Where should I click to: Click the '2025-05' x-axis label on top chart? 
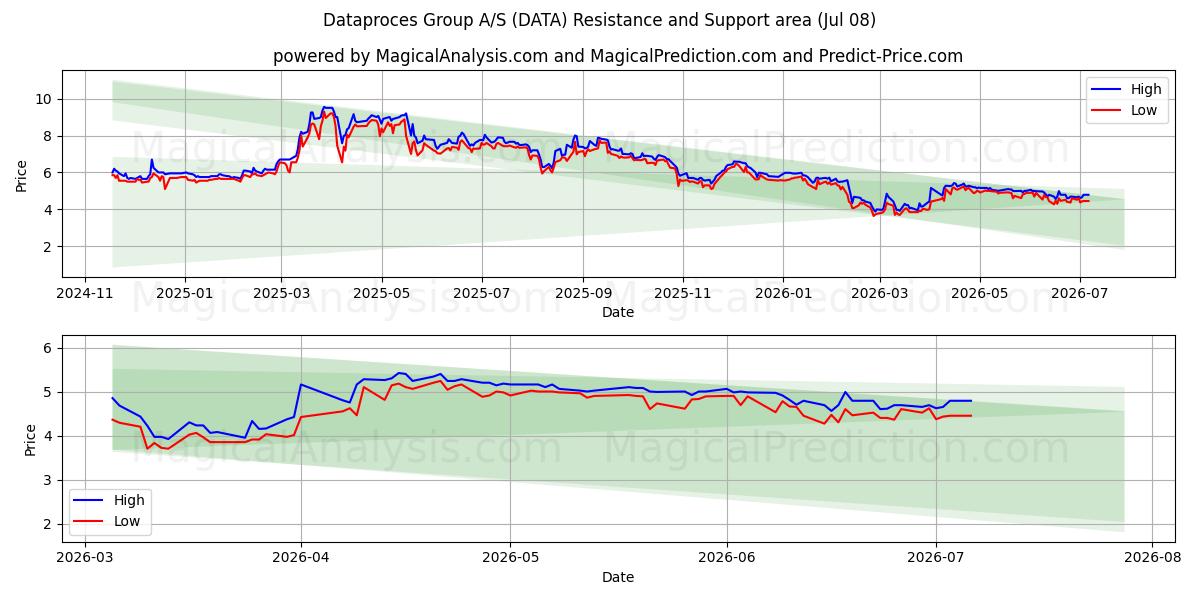click(382, 295)
